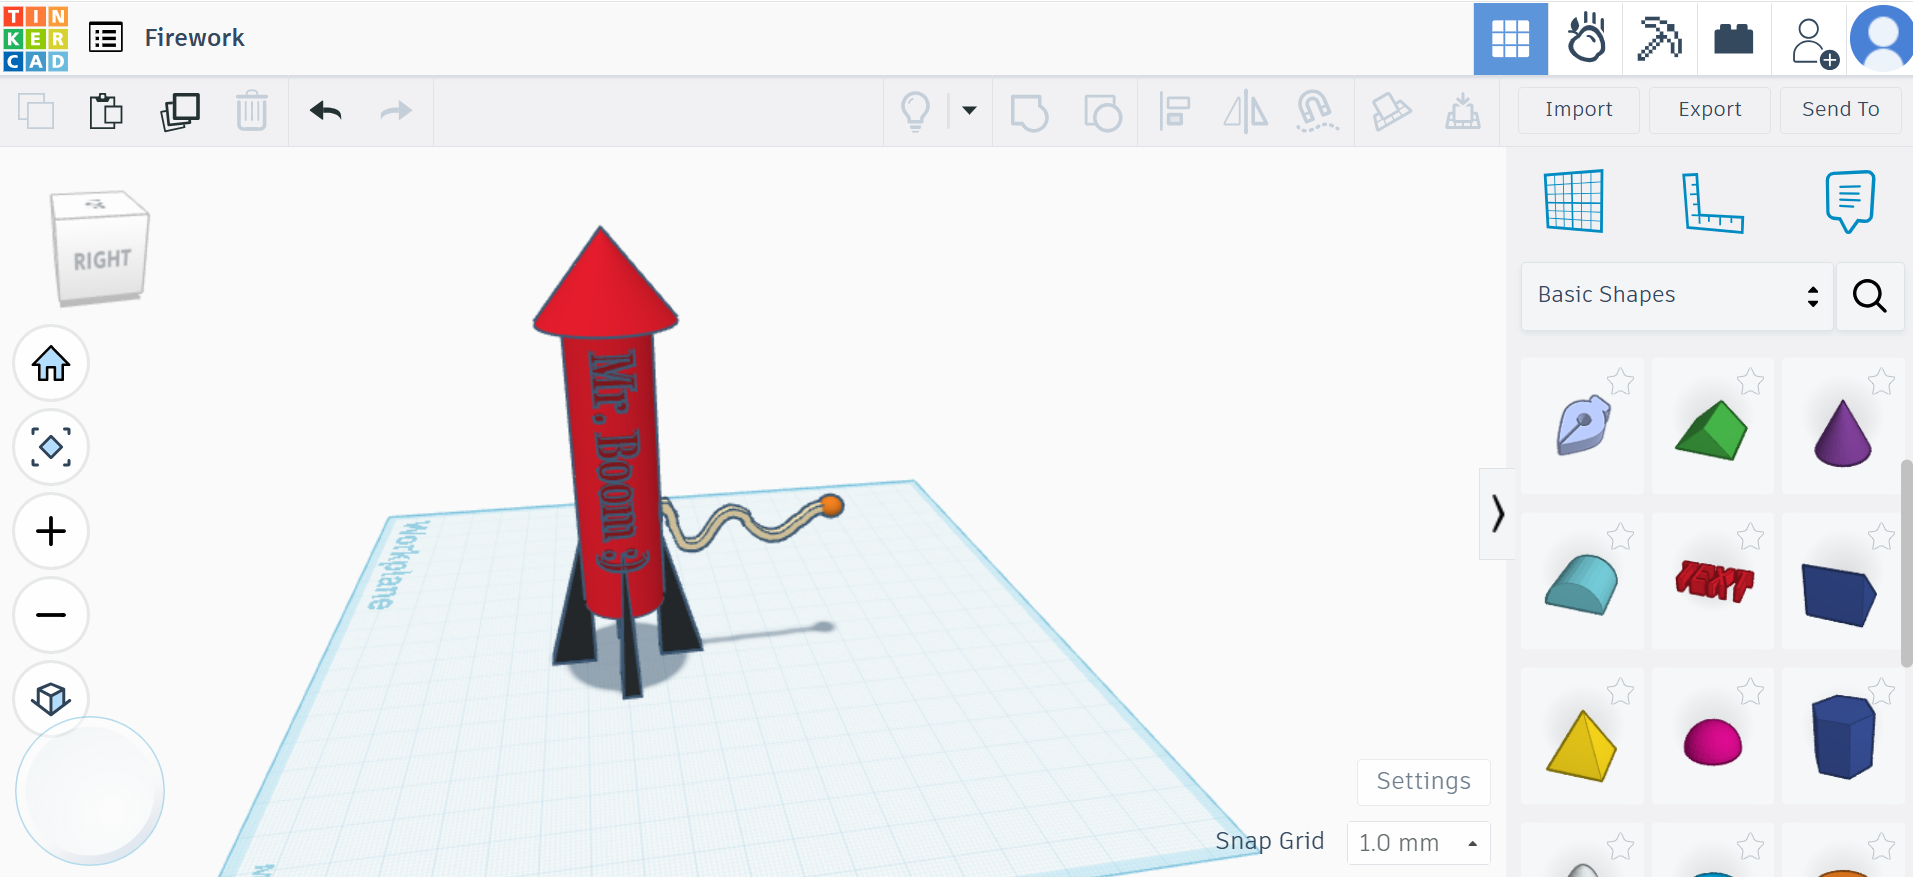Open the design list menu icon
Screen dimensions: 1913x877
coord(106,38)
